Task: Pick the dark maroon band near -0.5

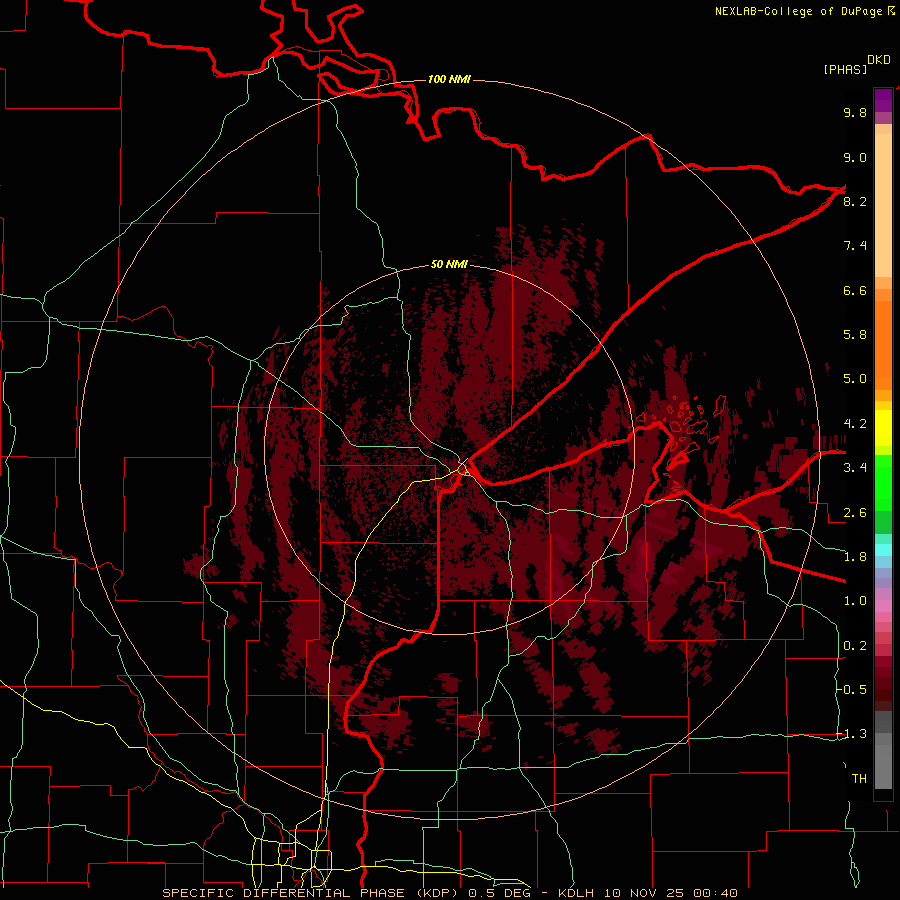Action: [883, 689]
